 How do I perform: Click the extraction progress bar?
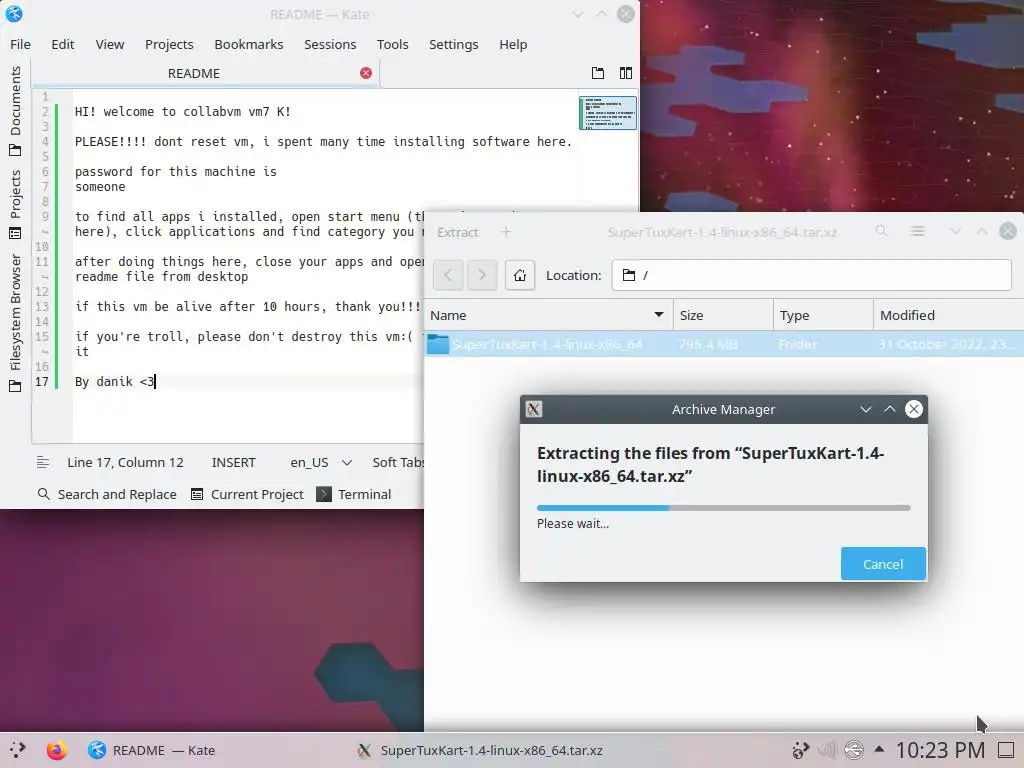(724, 507)
